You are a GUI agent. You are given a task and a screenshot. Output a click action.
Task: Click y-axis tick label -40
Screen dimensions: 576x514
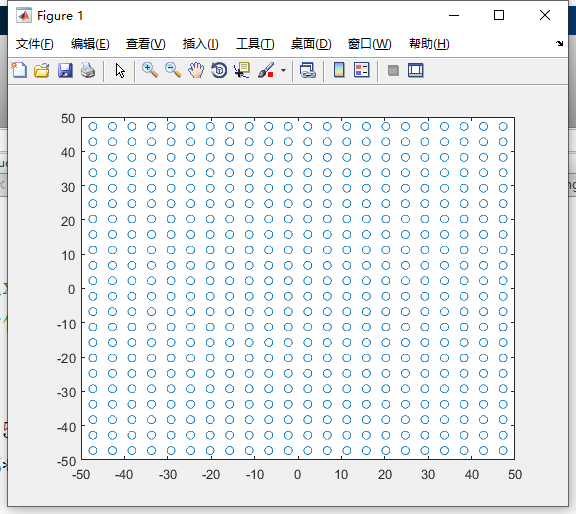click(x=66, y=427)
